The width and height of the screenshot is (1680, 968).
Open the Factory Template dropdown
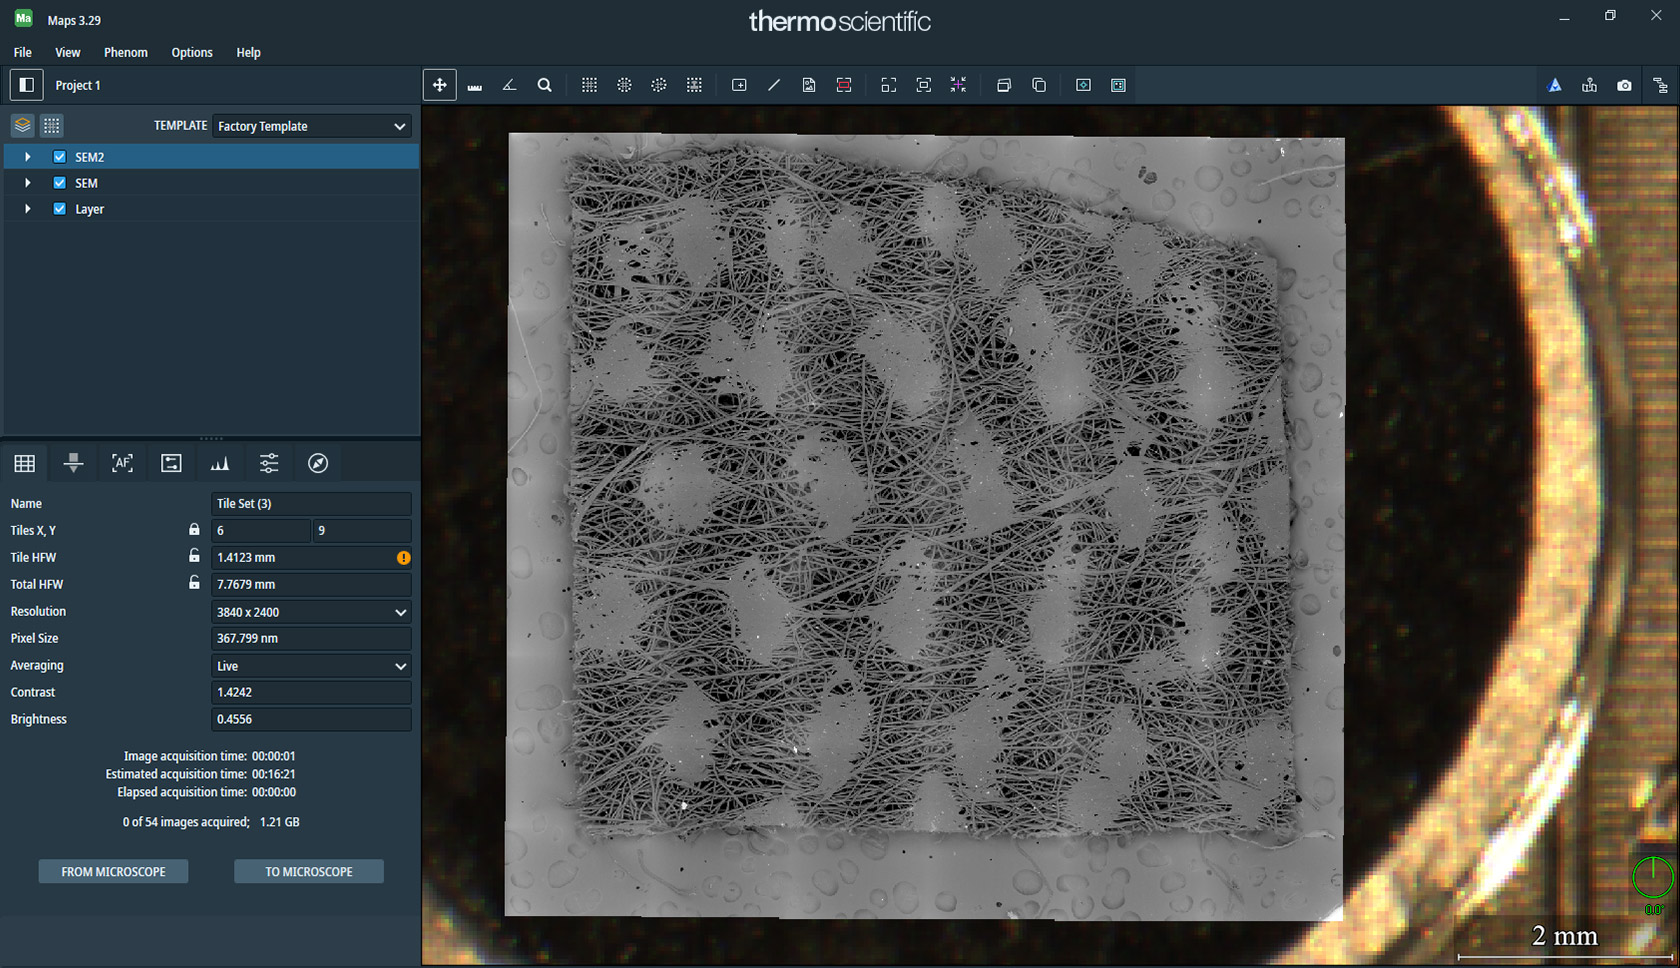311,126
